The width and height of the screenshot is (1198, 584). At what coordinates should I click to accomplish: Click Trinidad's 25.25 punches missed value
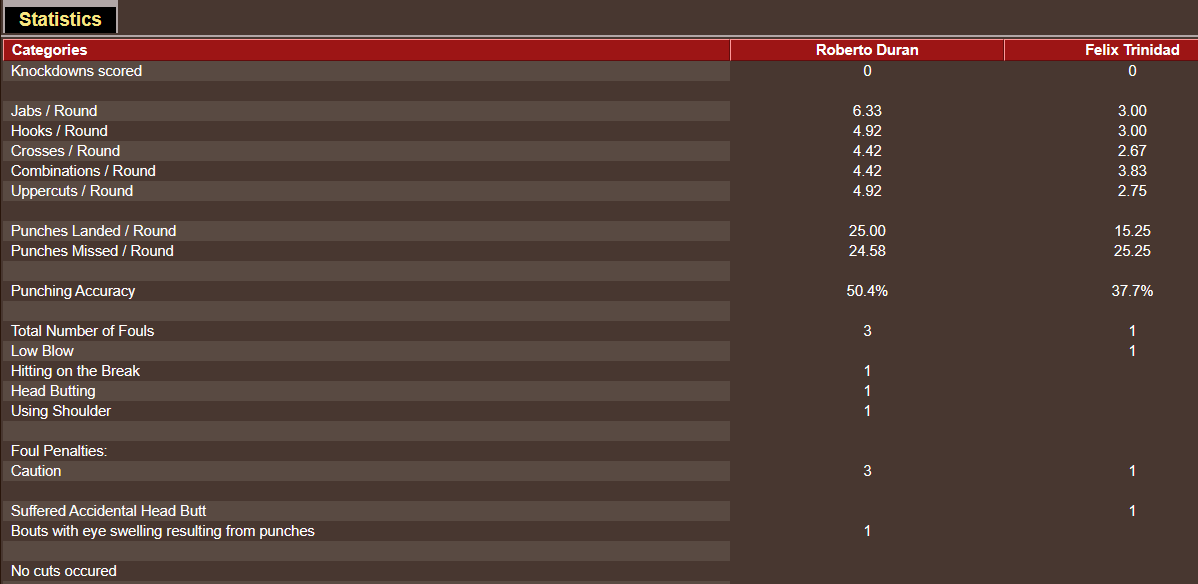click(1132, 251)
